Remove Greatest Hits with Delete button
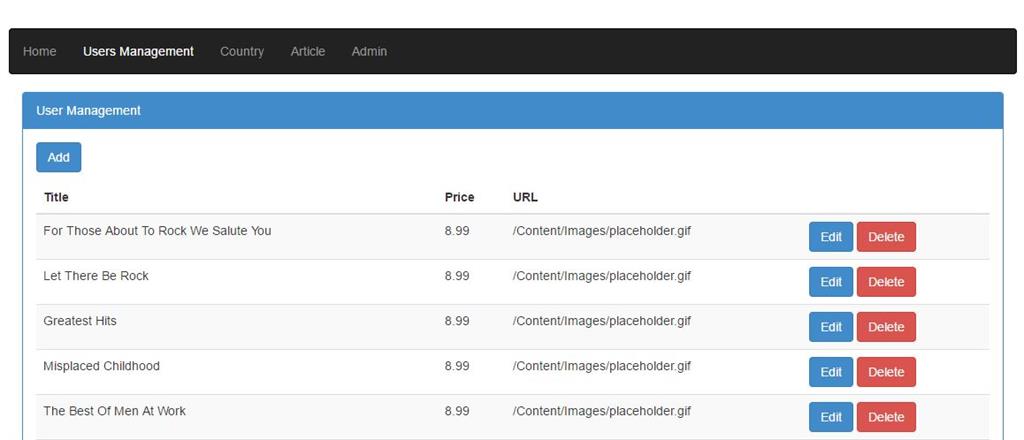Screen dimensions: 1024x440 pos(886,327)
